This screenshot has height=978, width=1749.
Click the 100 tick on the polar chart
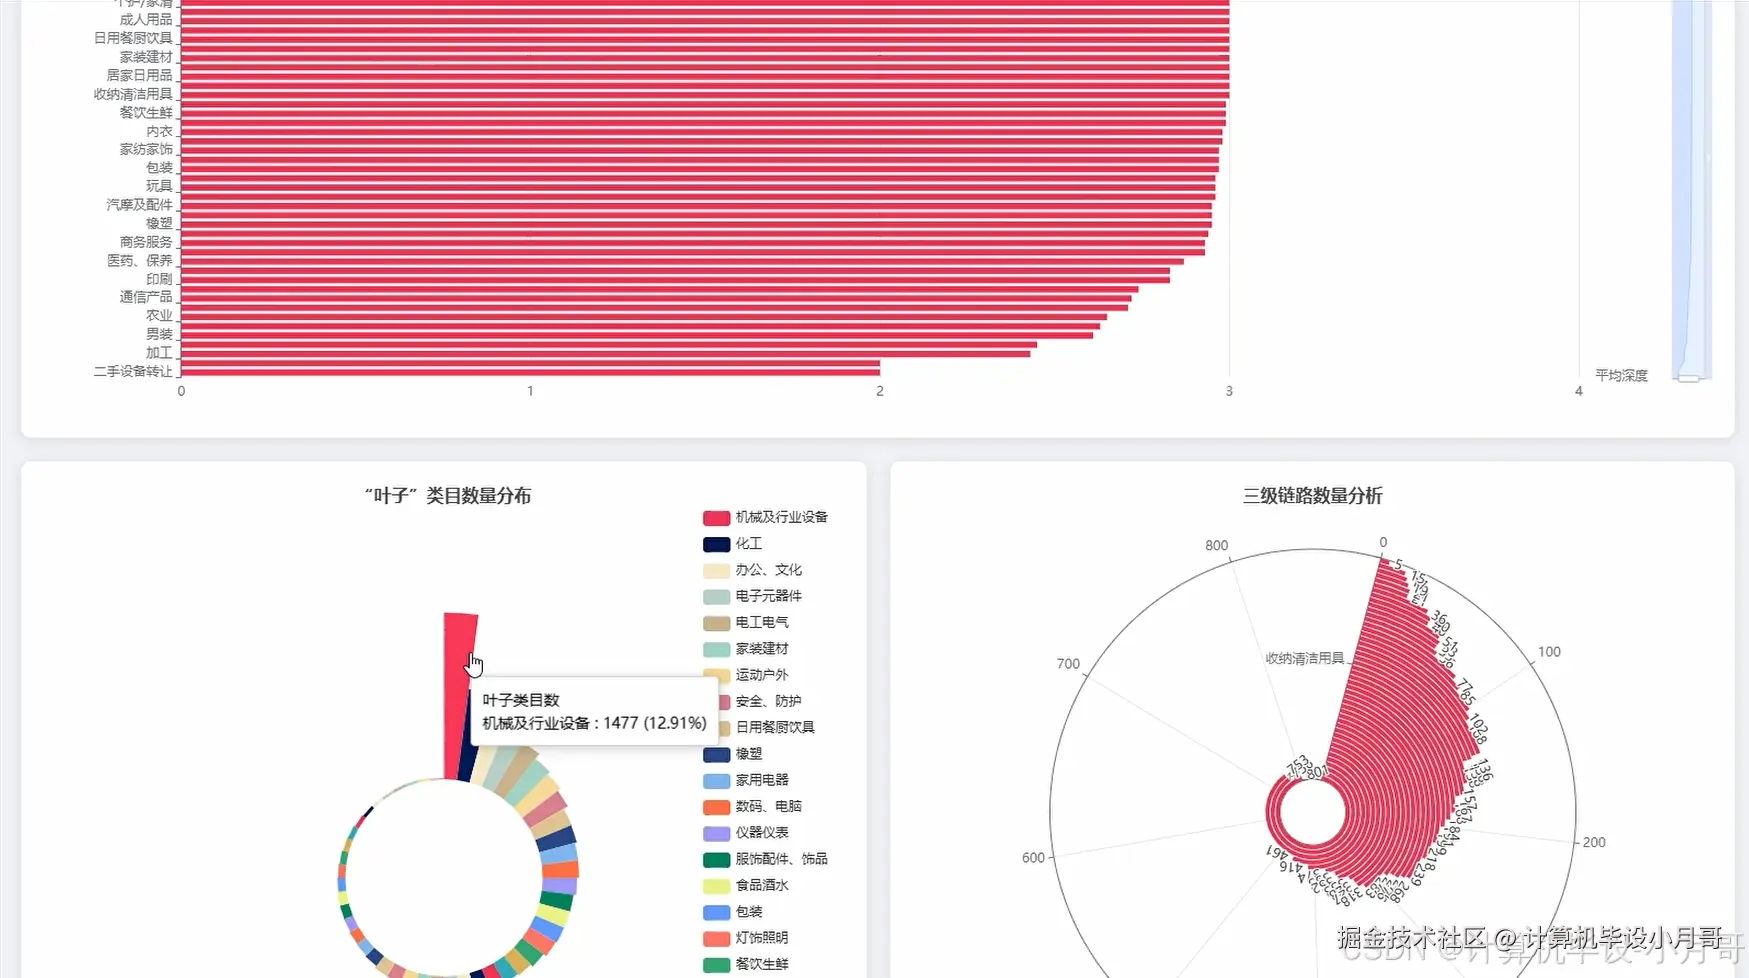[1549, 652]
